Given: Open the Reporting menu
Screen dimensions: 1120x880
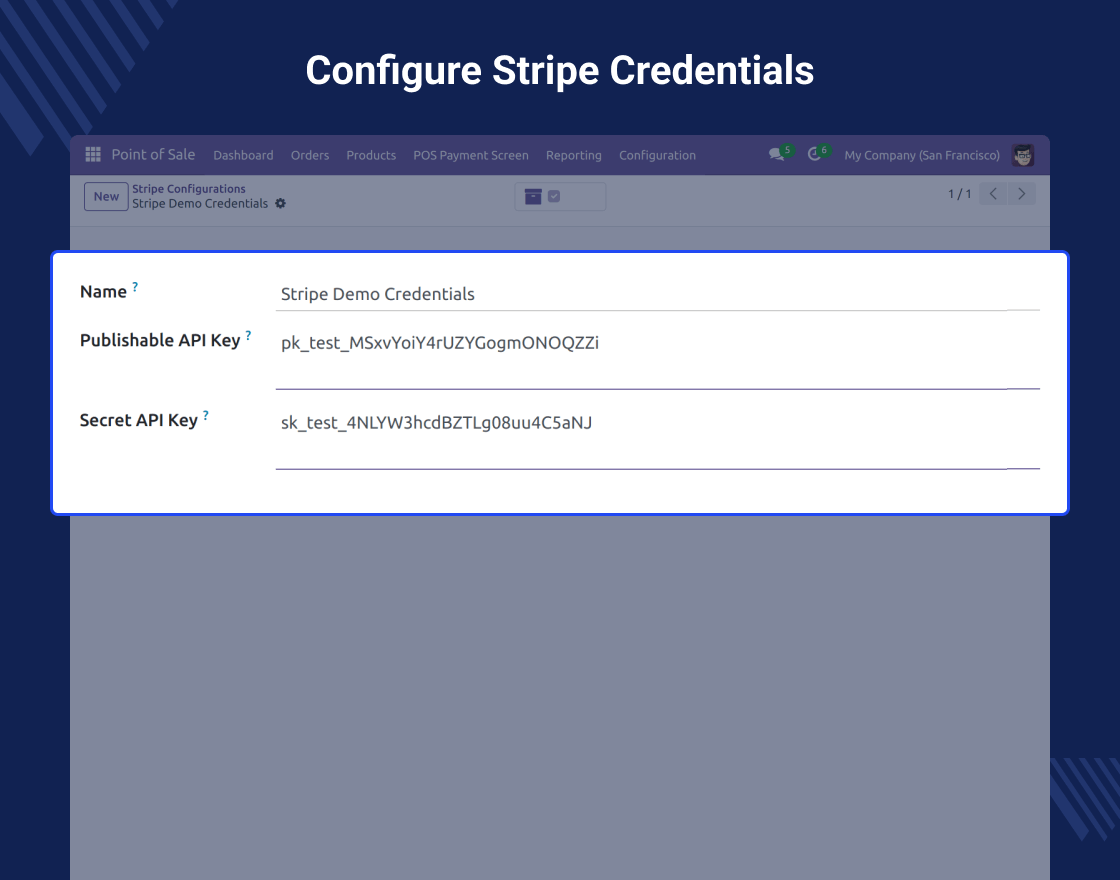Looking at the screenshot, I should tap(574, 155).
